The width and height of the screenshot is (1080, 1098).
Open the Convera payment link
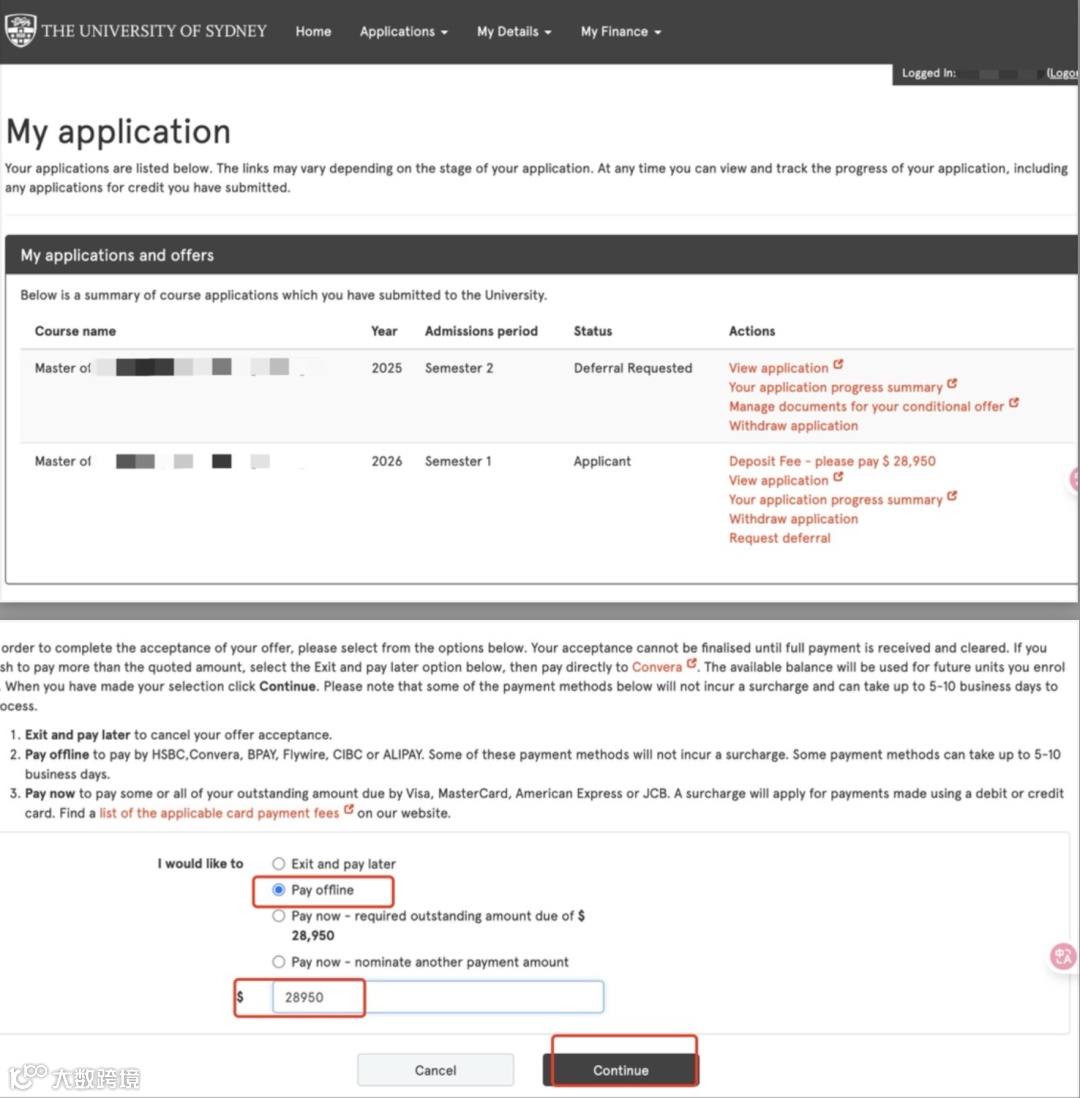coord(656,667)
